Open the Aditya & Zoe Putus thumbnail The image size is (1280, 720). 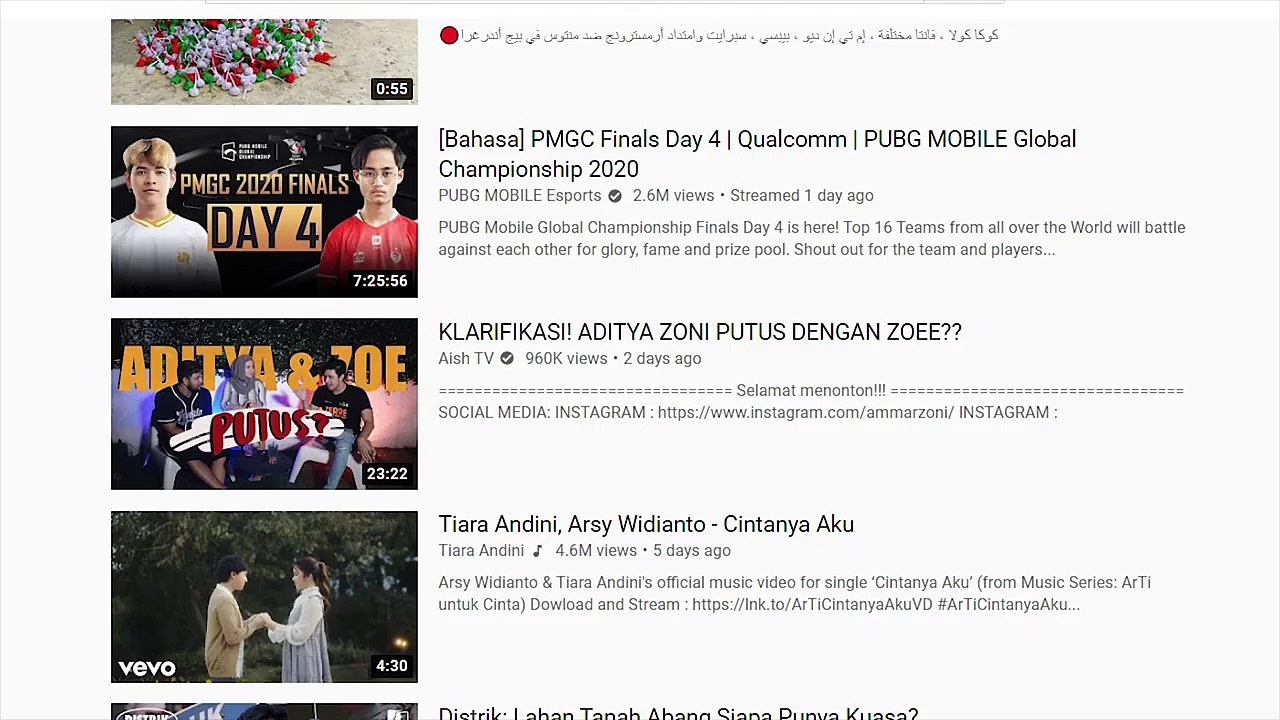(x=264, y=404)
